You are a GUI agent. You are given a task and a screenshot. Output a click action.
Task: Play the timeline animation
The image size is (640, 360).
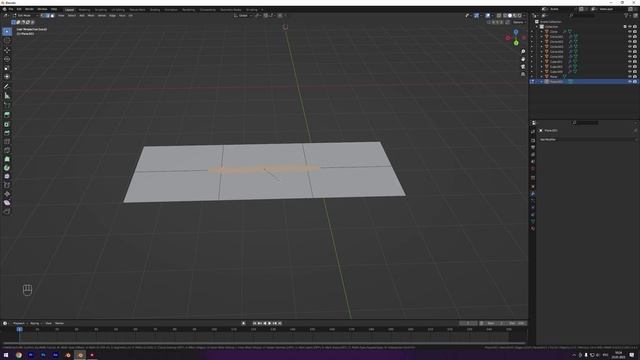pyautogui.click(x=269, y=323)
